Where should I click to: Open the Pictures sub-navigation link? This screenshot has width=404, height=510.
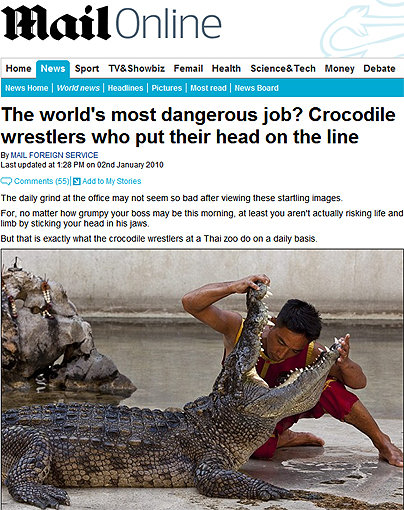coord(167,88)
